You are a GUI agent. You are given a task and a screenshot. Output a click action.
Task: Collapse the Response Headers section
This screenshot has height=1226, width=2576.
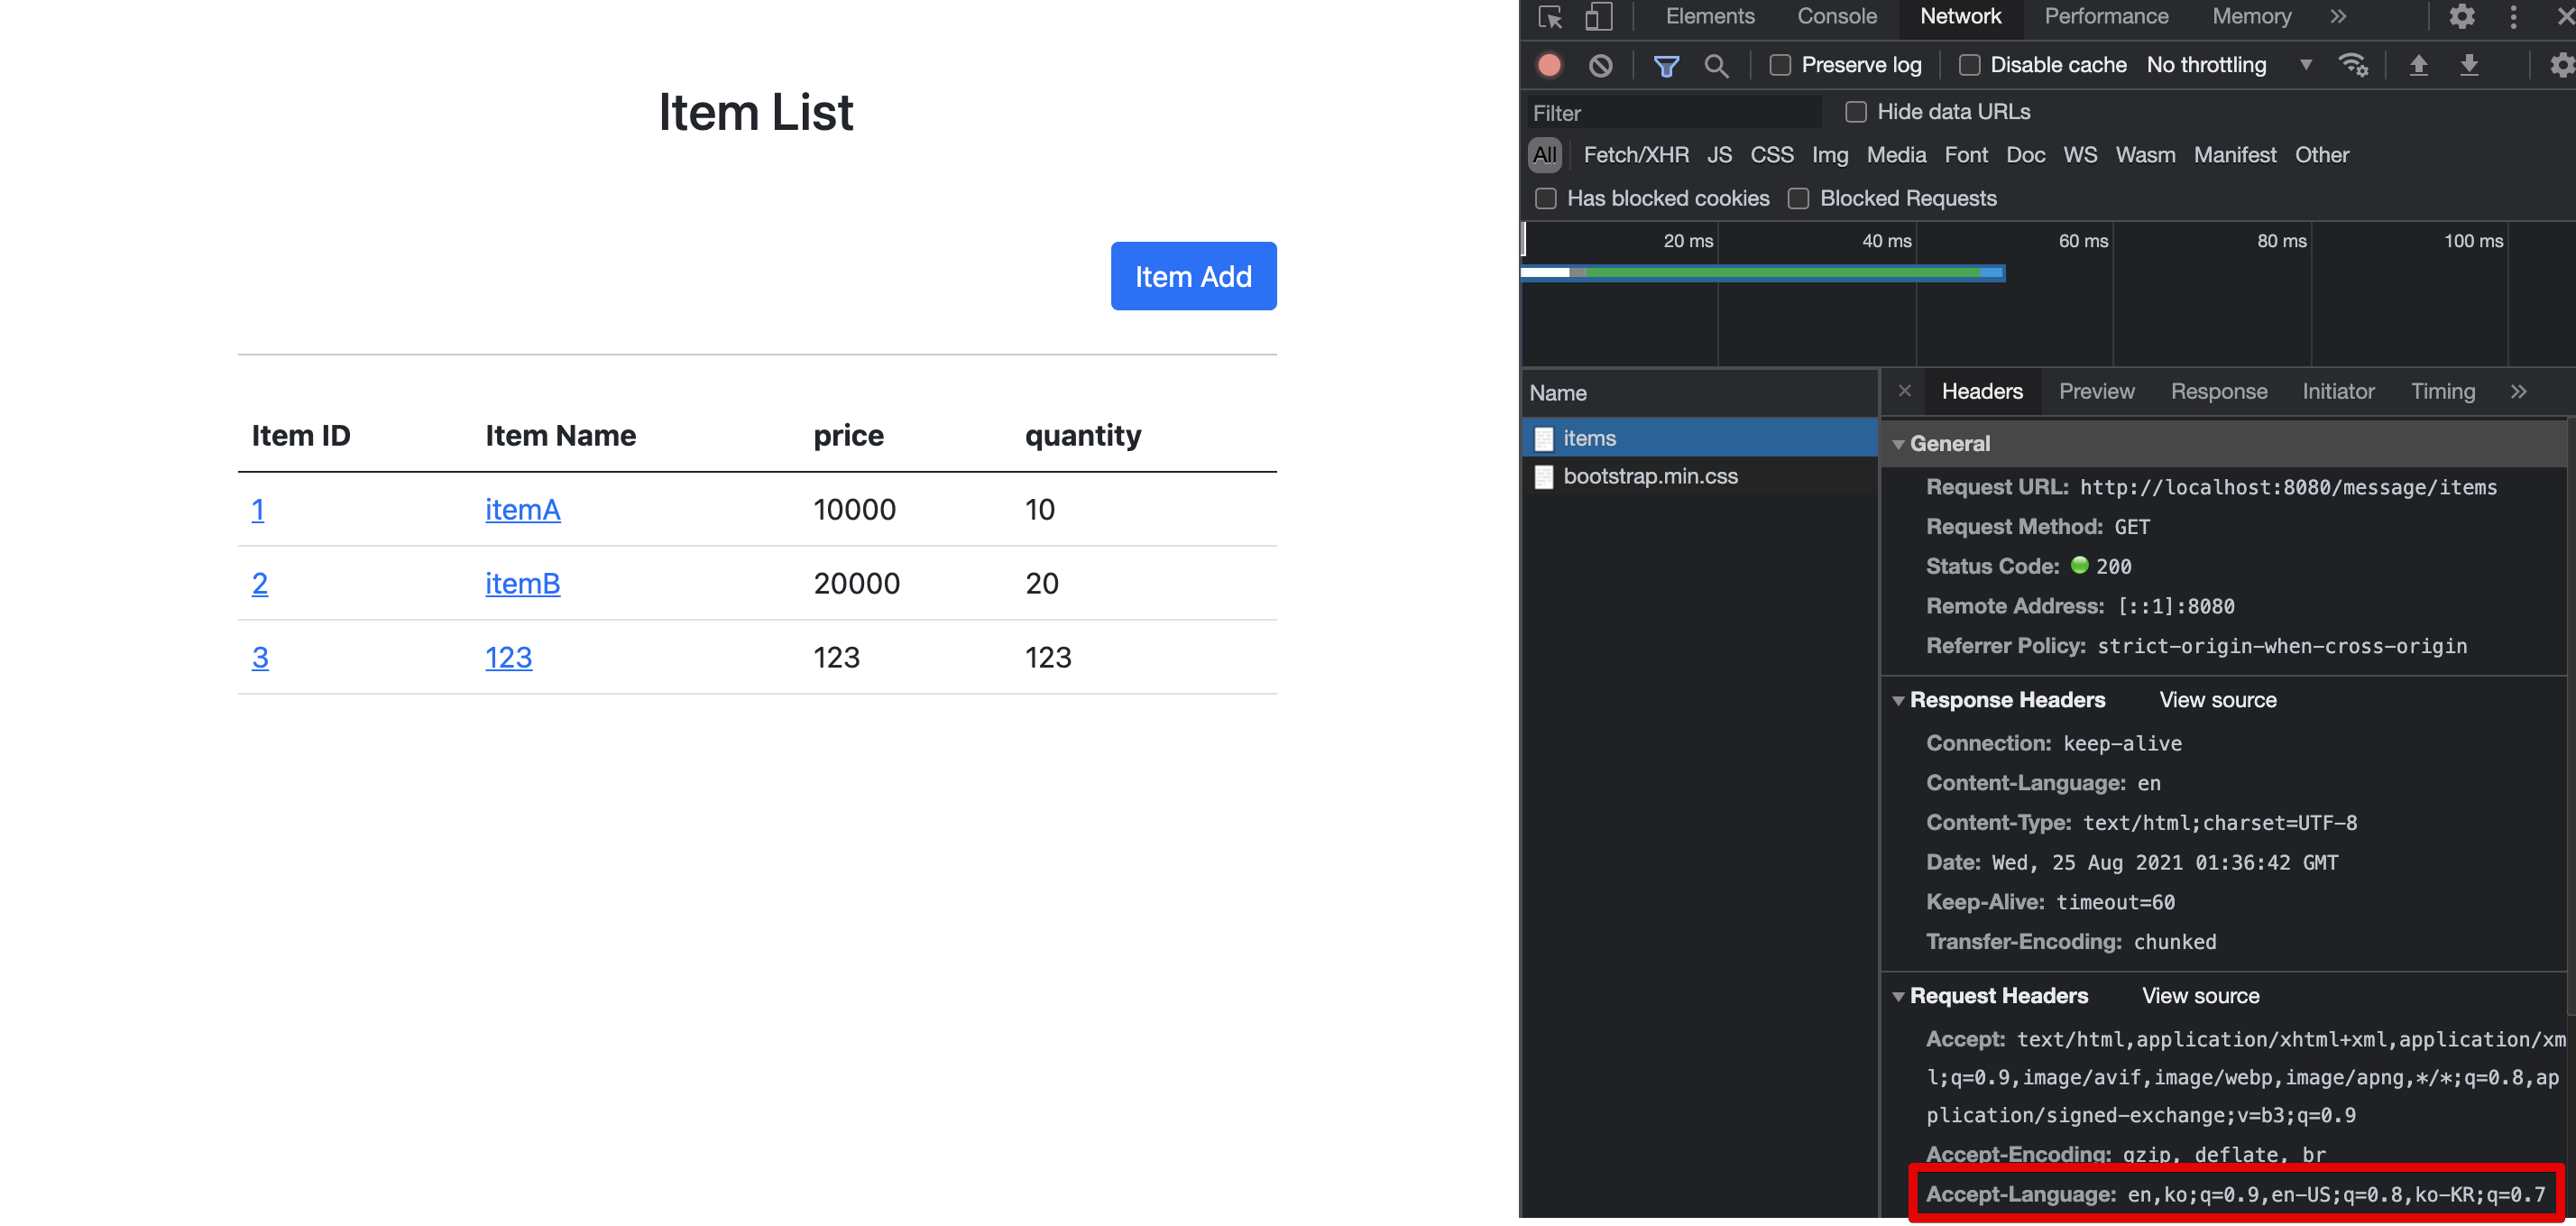pos(1898,700)
